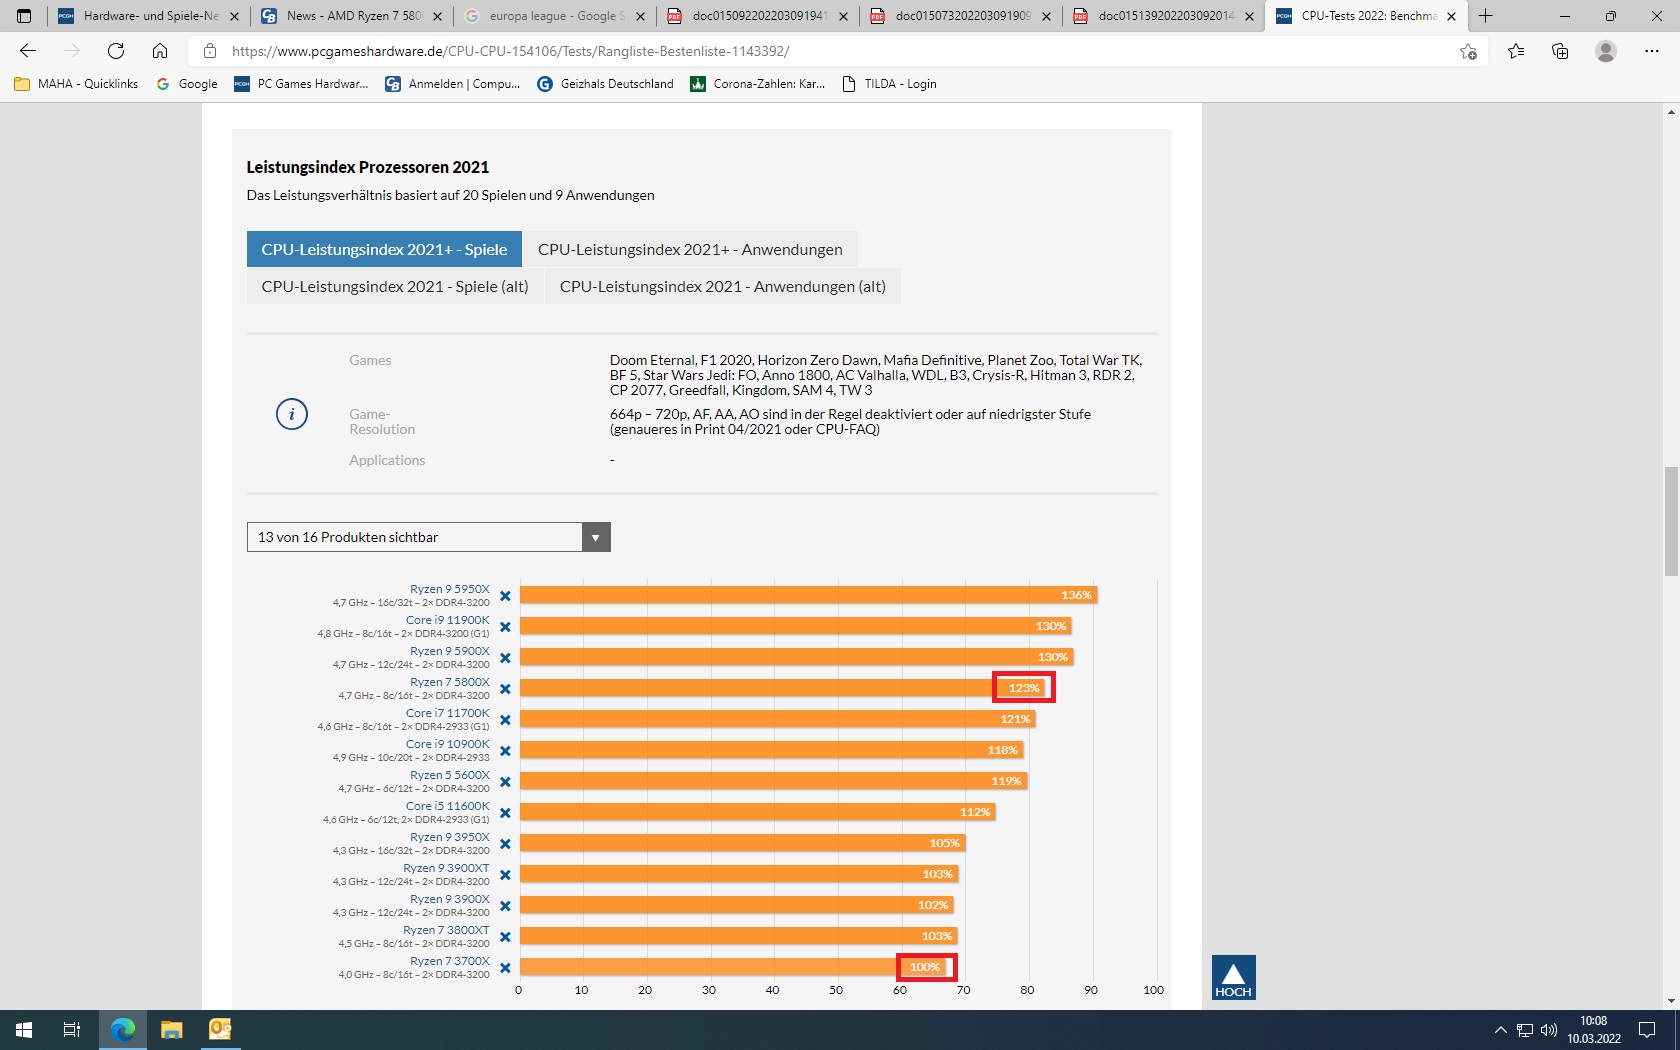Hide Ryzen 7 3700X row with X icon

click(505, 968)
